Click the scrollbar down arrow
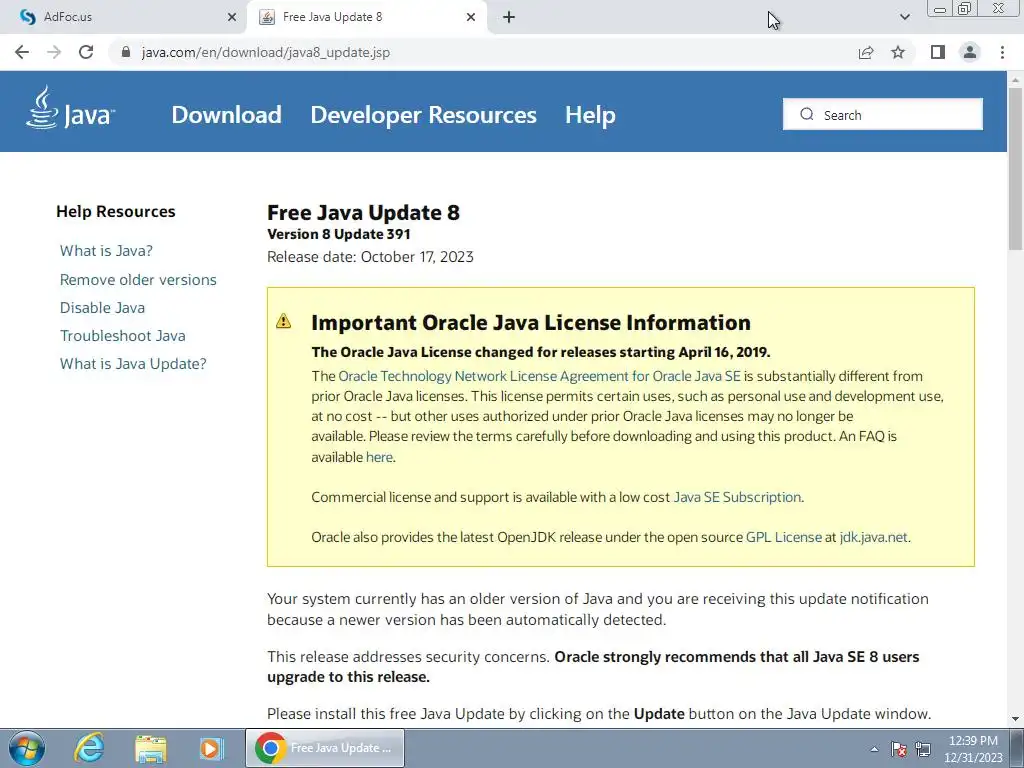The image size is (1024, 768). pos(1015,719)
